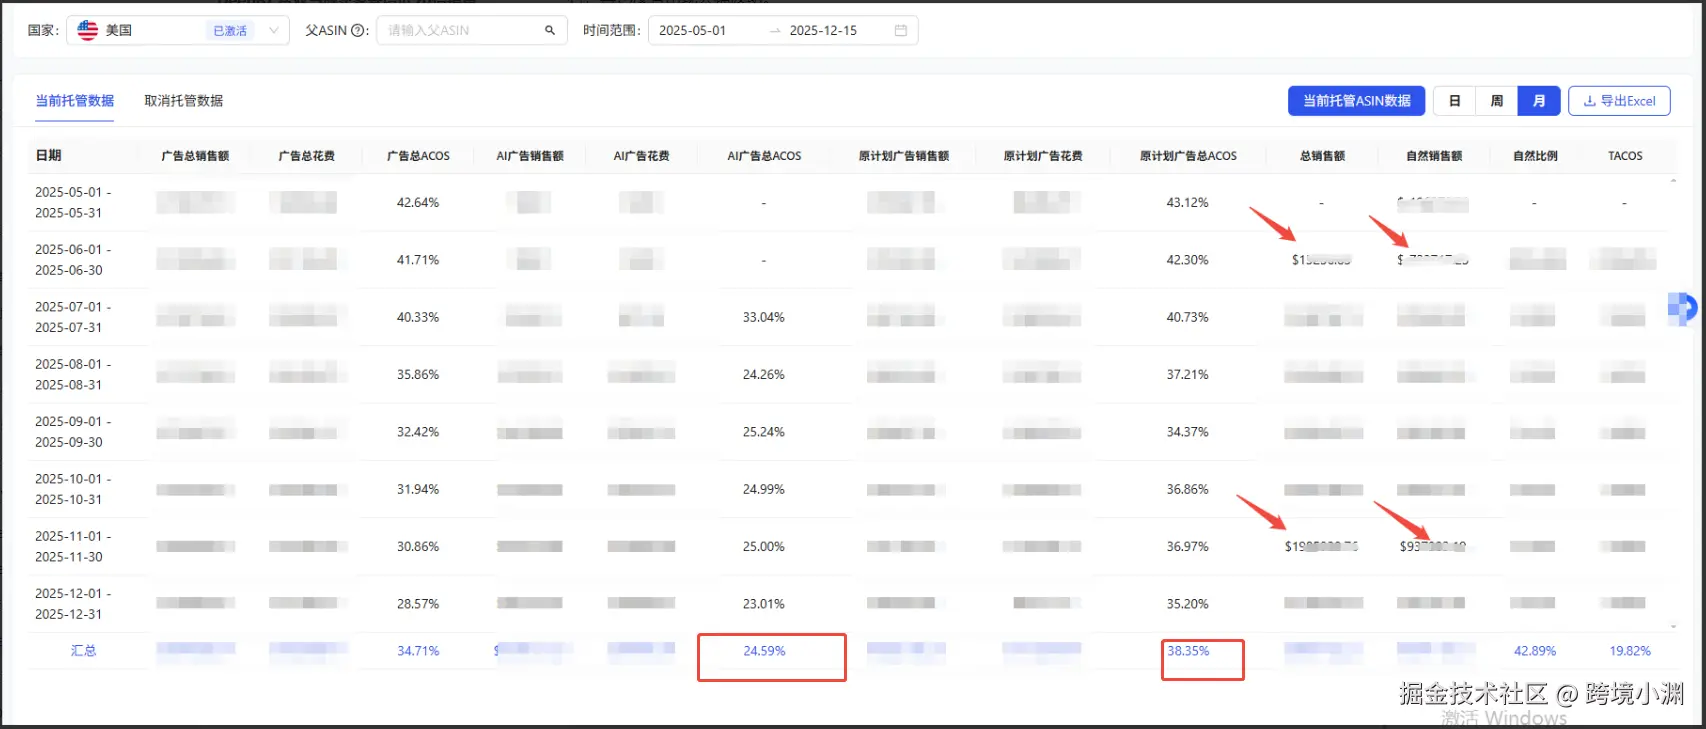The width and height of the screenshot is (1706, 729).
Task: Click the 广告总花费 column header
Action: point(306,155)
